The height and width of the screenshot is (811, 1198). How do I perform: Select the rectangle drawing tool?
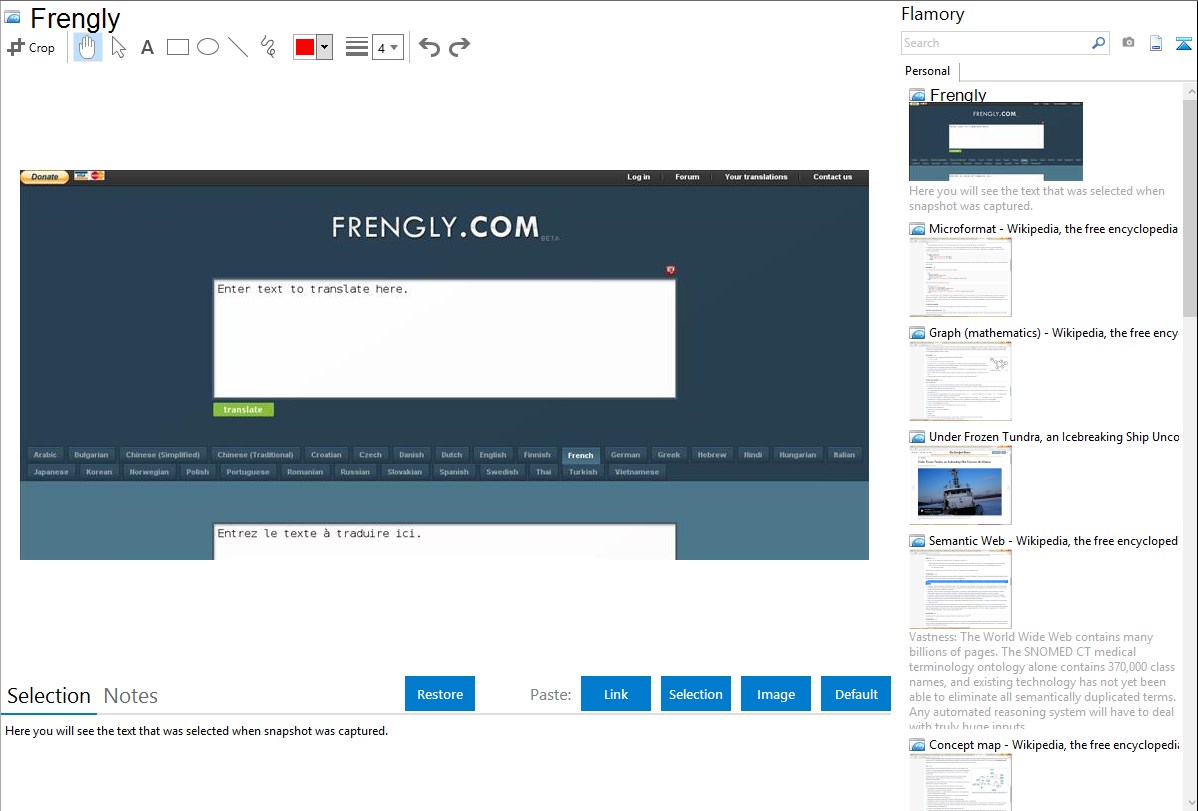177,47
